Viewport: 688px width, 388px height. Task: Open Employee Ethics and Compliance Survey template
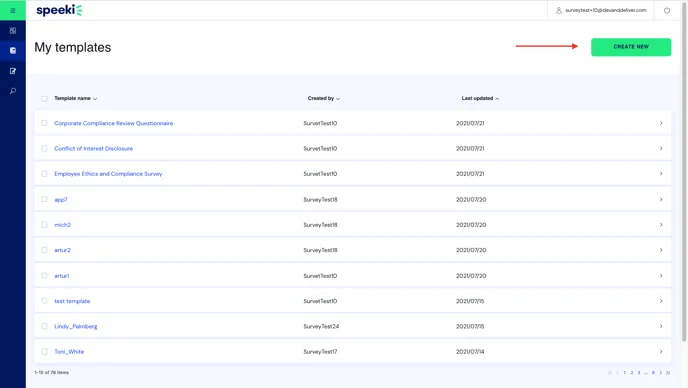pyautogui.click(x=108, y=174)
